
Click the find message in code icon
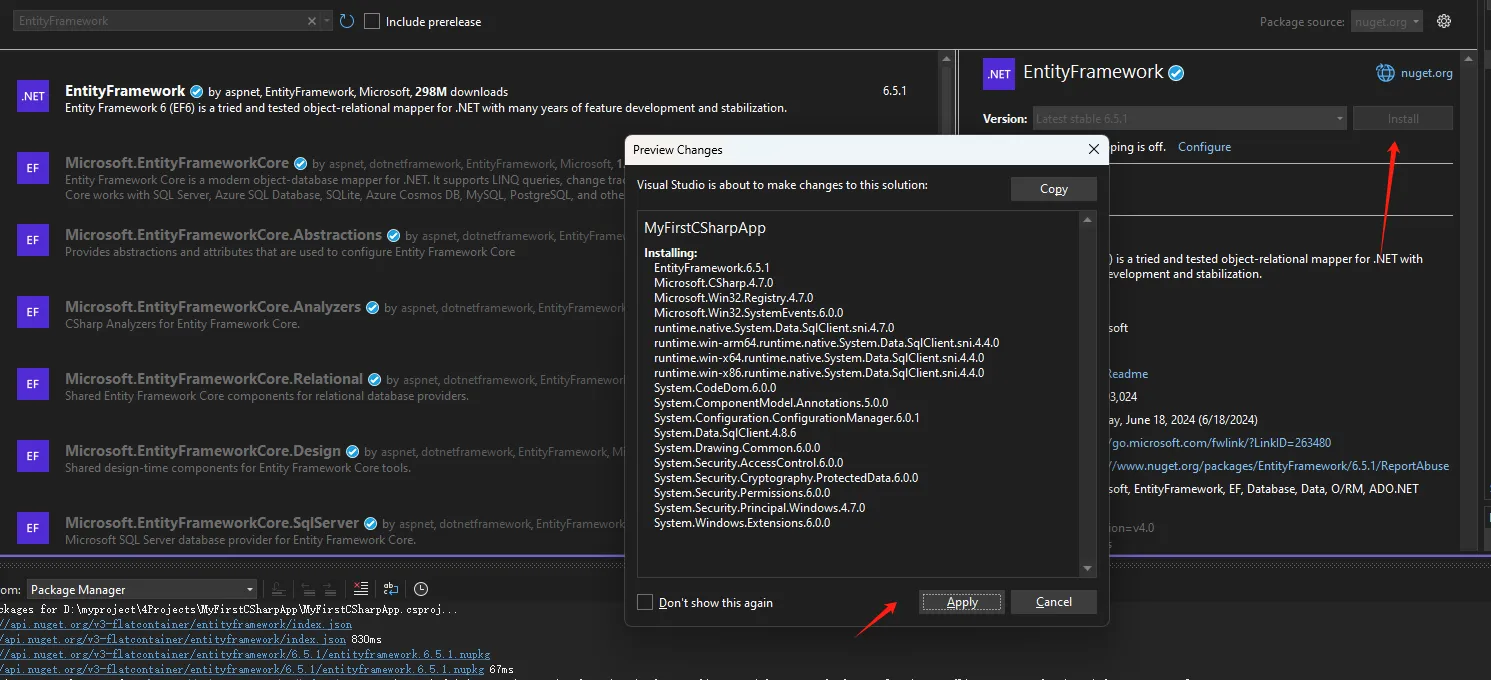(278, 589)
